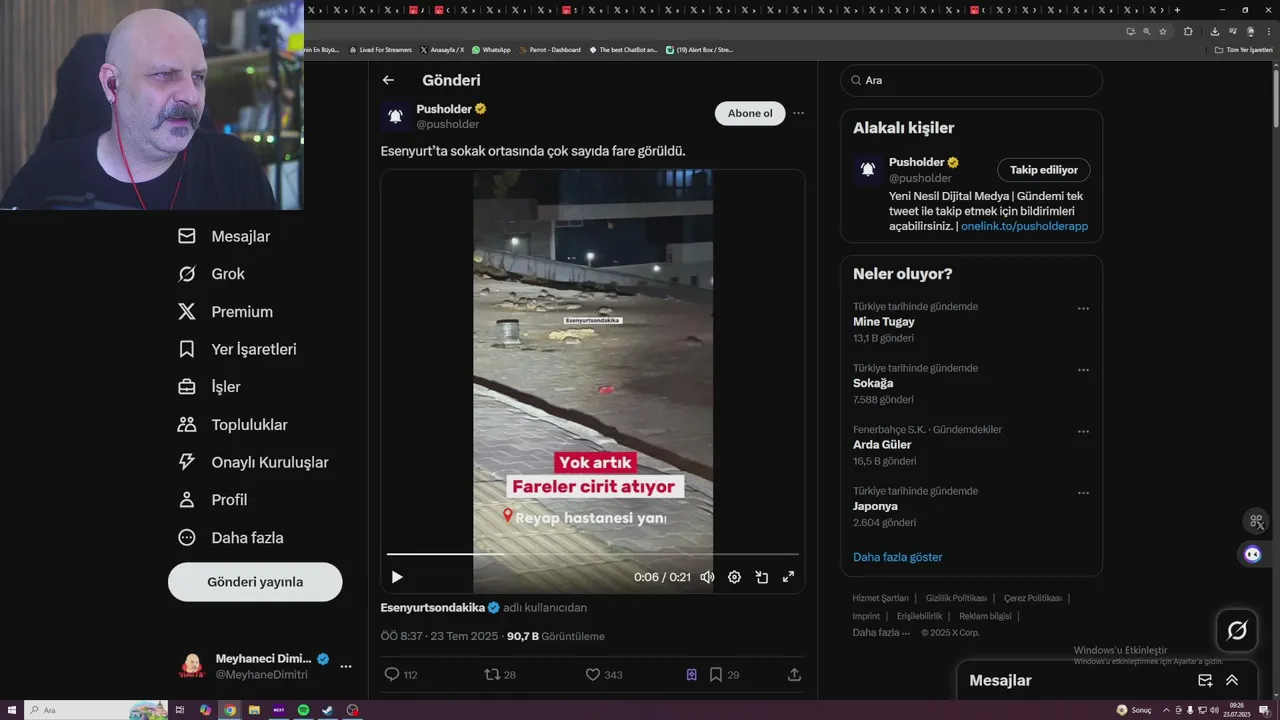
Task: Open Gizlilik Politikası footer link
Action: (956, 598)
